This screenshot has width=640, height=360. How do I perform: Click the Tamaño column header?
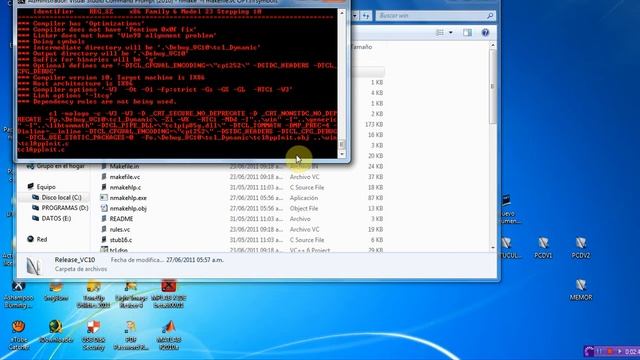pos(361,47)
